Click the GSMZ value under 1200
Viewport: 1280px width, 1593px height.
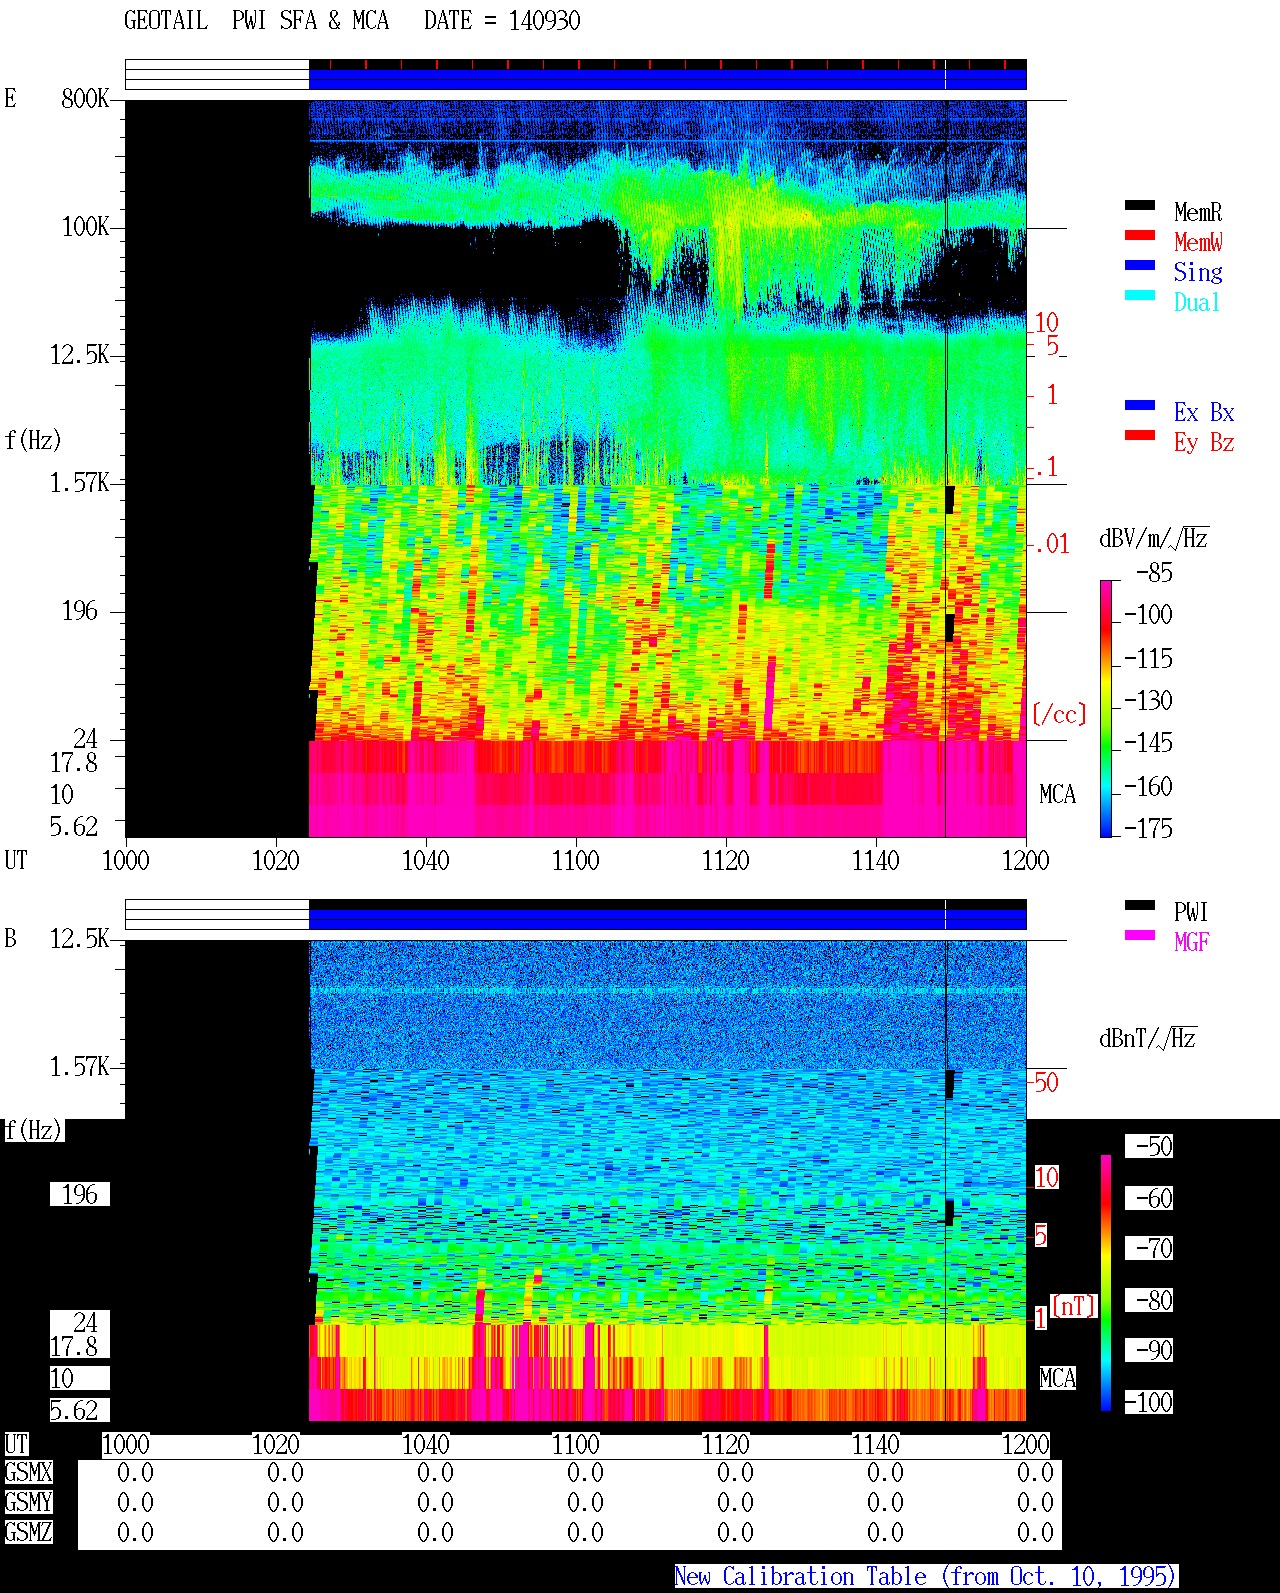[1035, 1533]
